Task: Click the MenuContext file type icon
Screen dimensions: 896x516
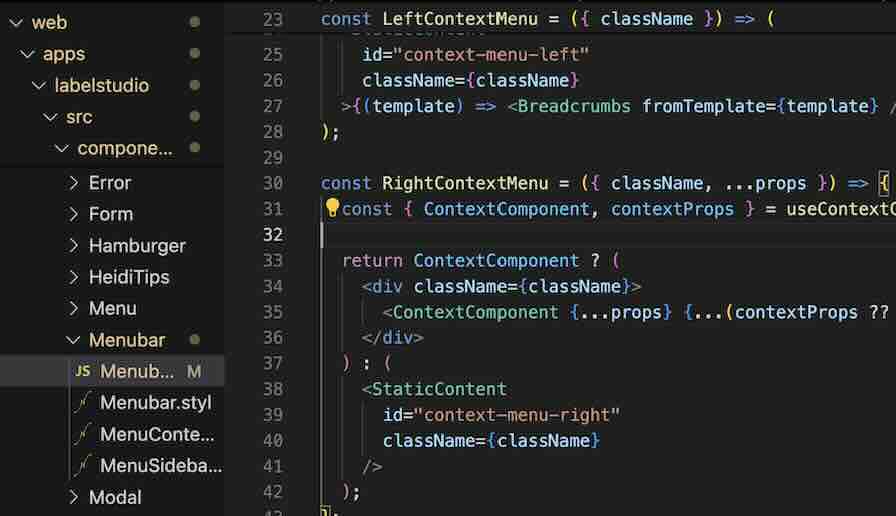Action: pyautogui.click(x=82, y=434)
